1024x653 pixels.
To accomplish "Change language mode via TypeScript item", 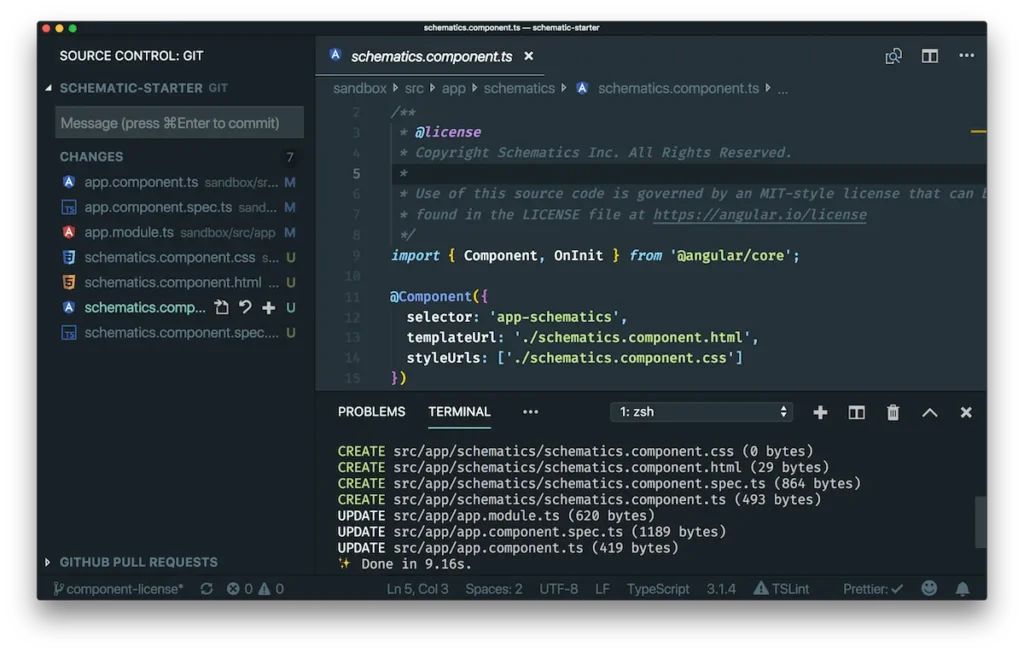I will point(658,589).
